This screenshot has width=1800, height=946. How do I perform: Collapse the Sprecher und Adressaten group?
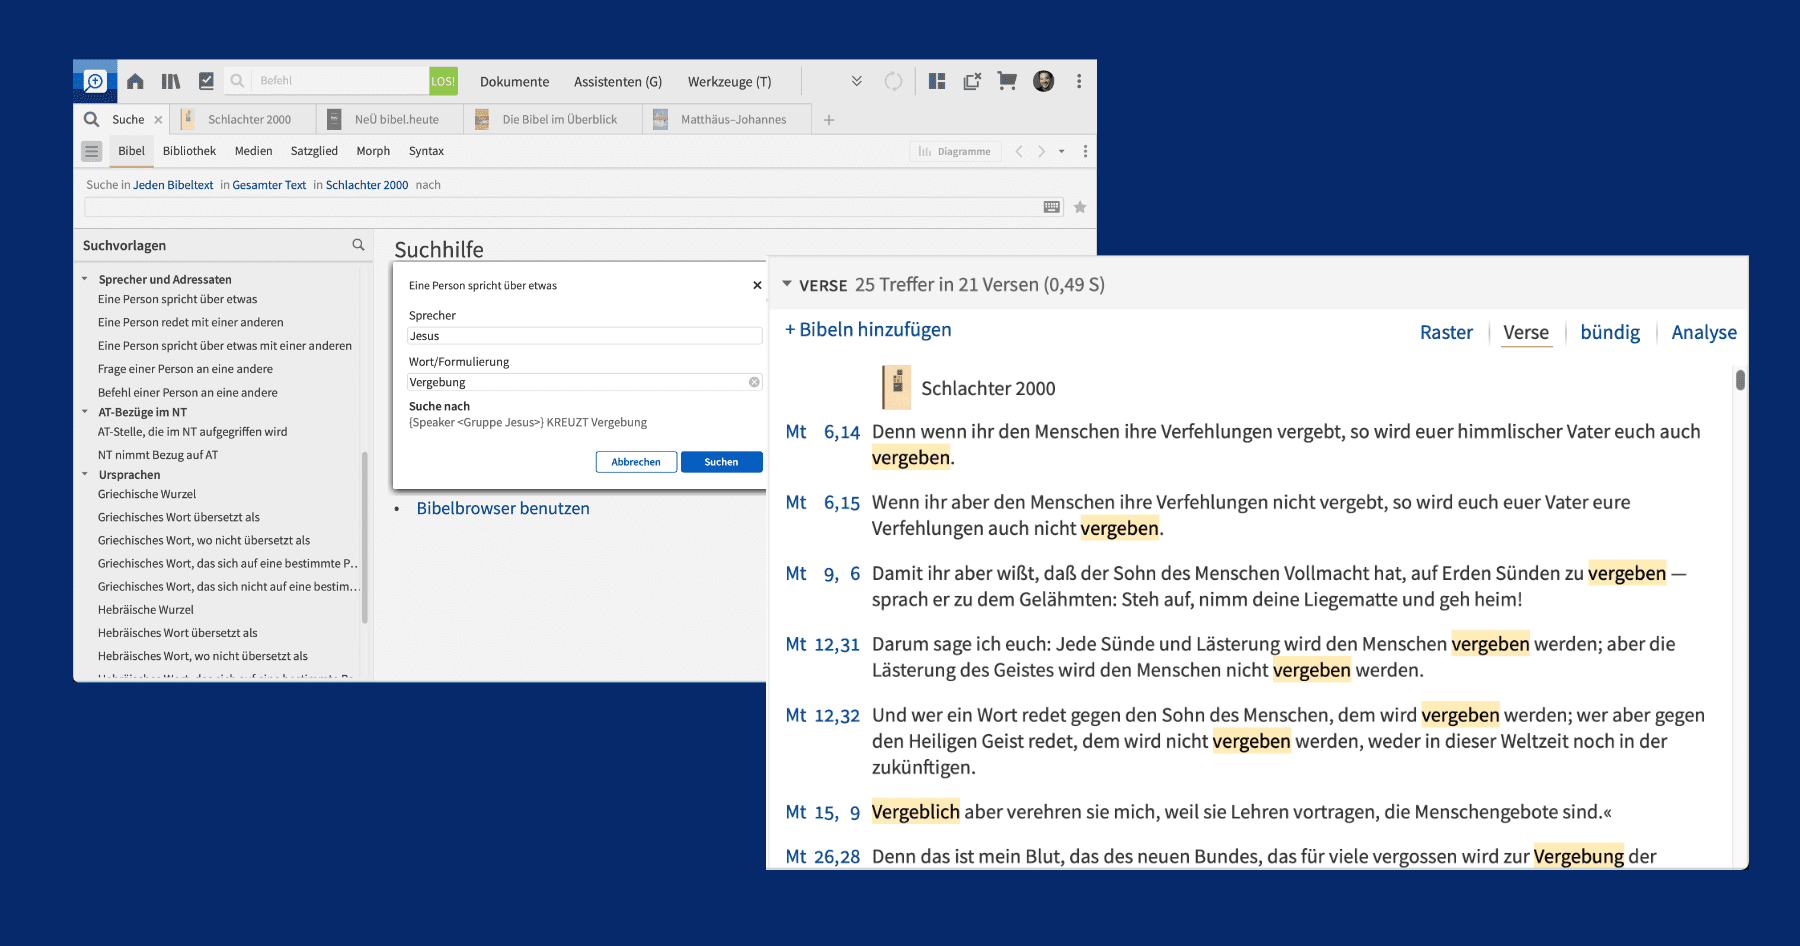85,279
